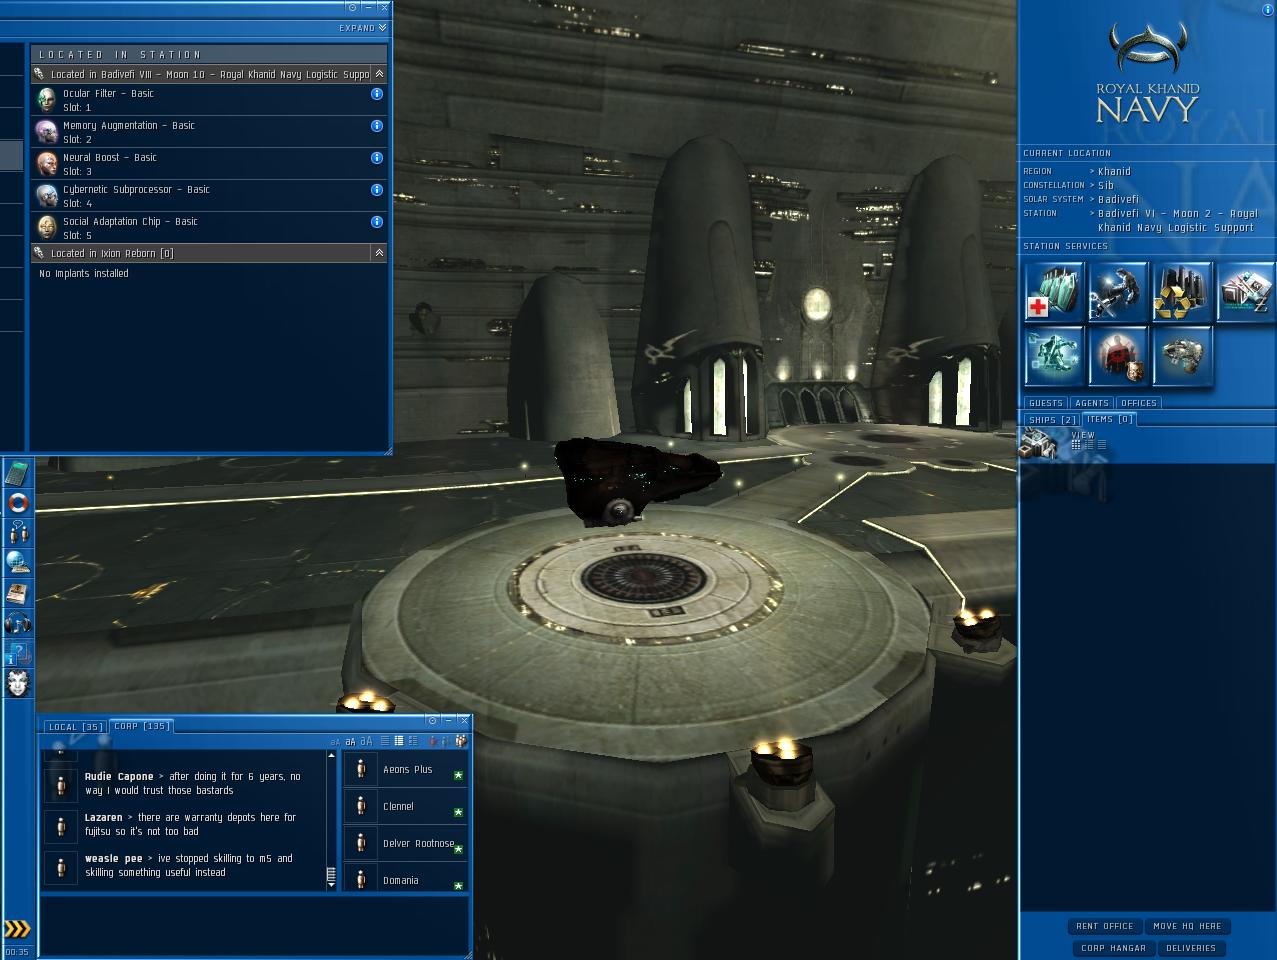The width and height of the screenshot is (1277, 960).
Task: Click the yellow chevrons at sidebar bottom
Action: pyautogui.click(x=17, y=929)
